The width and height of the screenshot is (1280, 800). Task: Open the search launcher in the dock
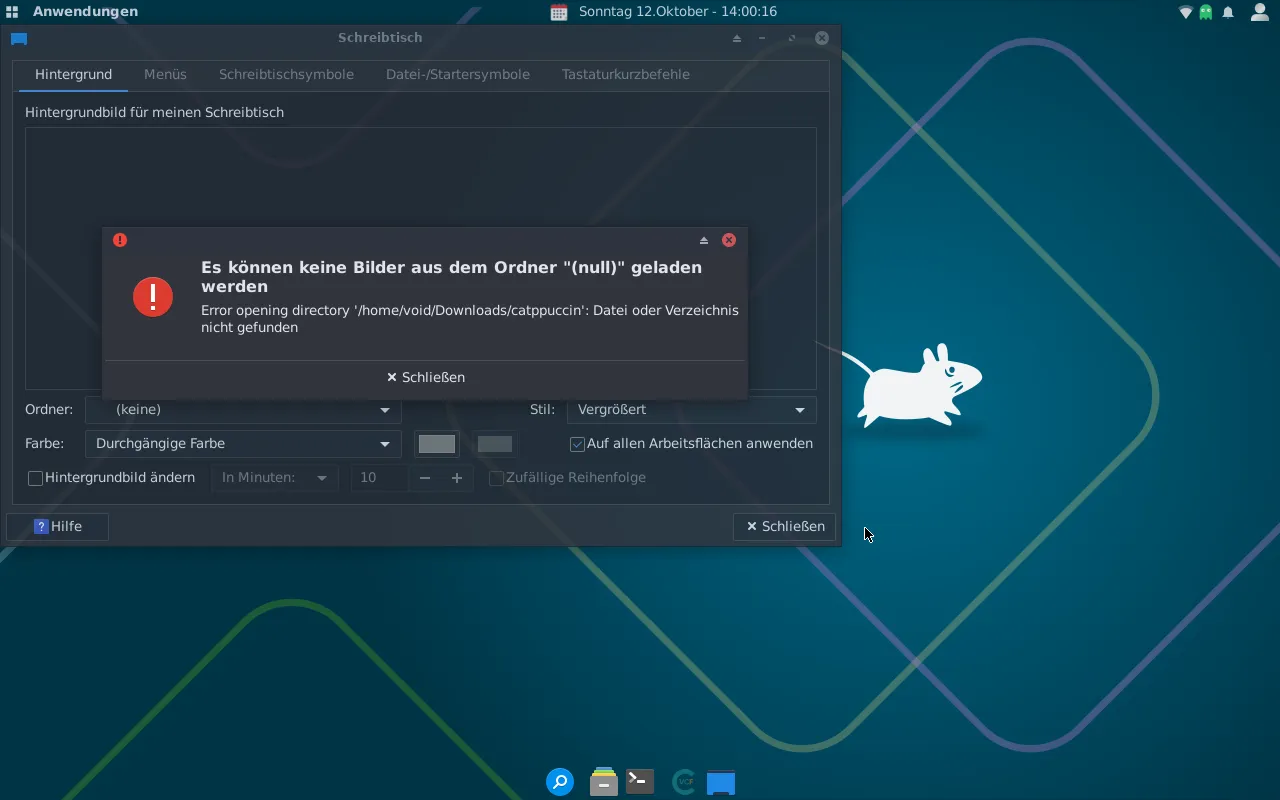click(560, 782)
